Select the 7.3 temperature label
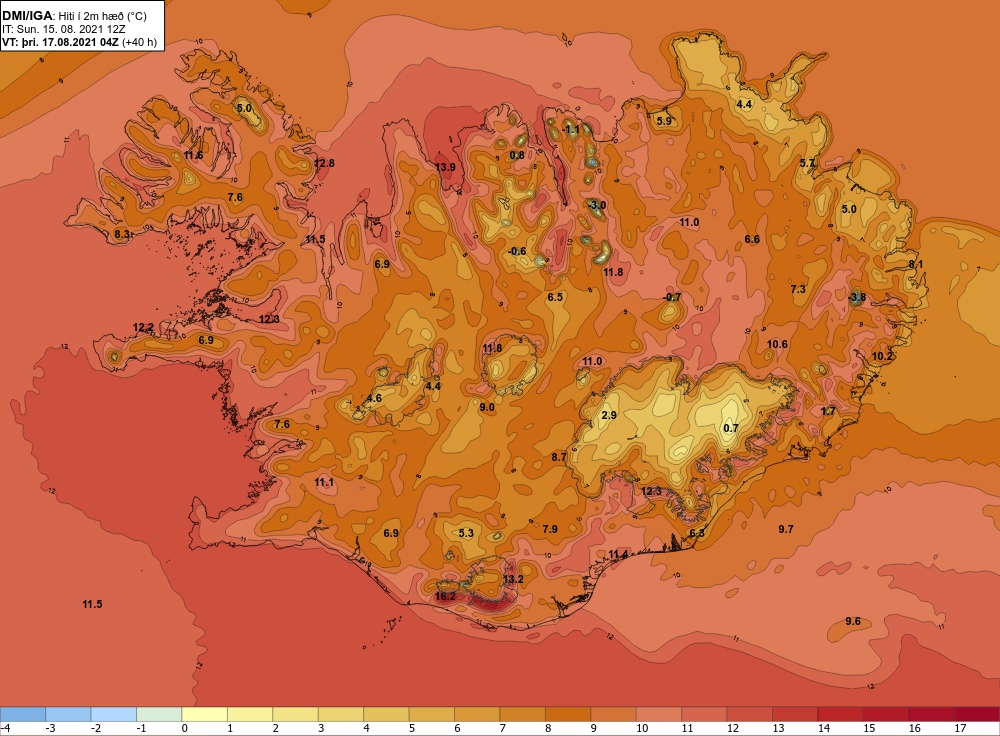This screenshot has width=1000, height=736. point(798,289)
